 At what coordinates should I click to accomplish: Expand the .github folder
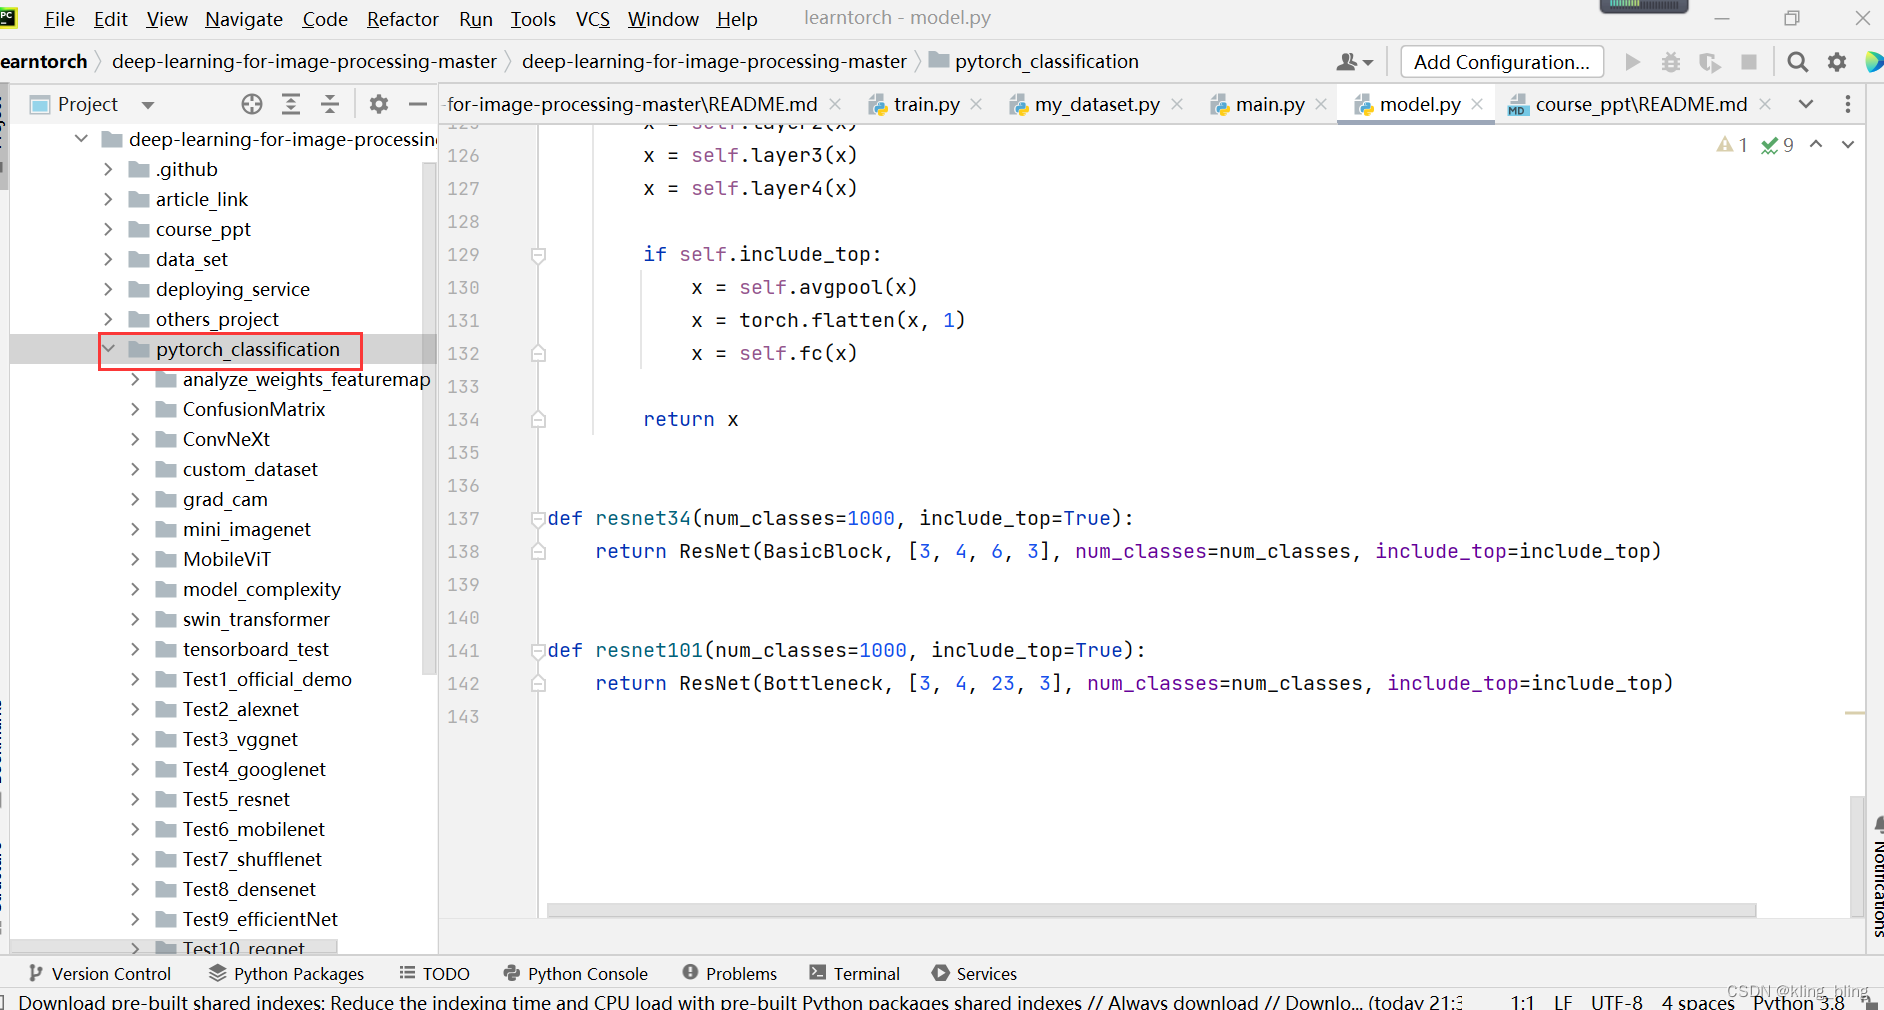109,169
